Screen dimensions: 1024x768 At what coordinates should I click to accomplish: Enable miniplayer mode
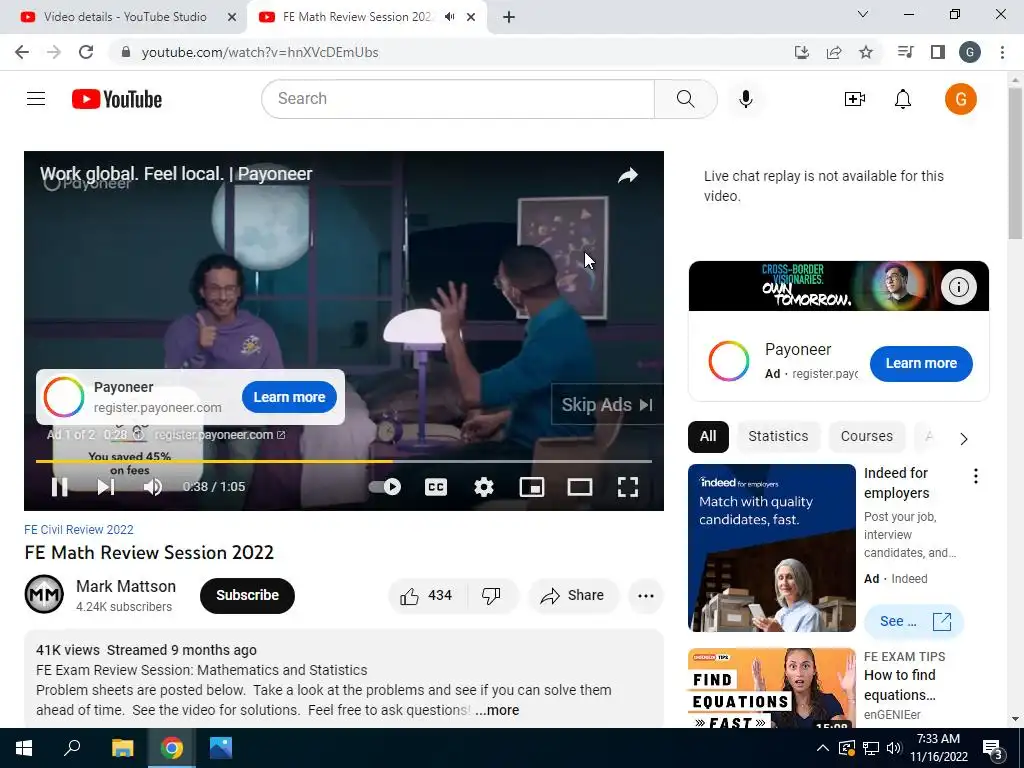(x=532, y=487)
